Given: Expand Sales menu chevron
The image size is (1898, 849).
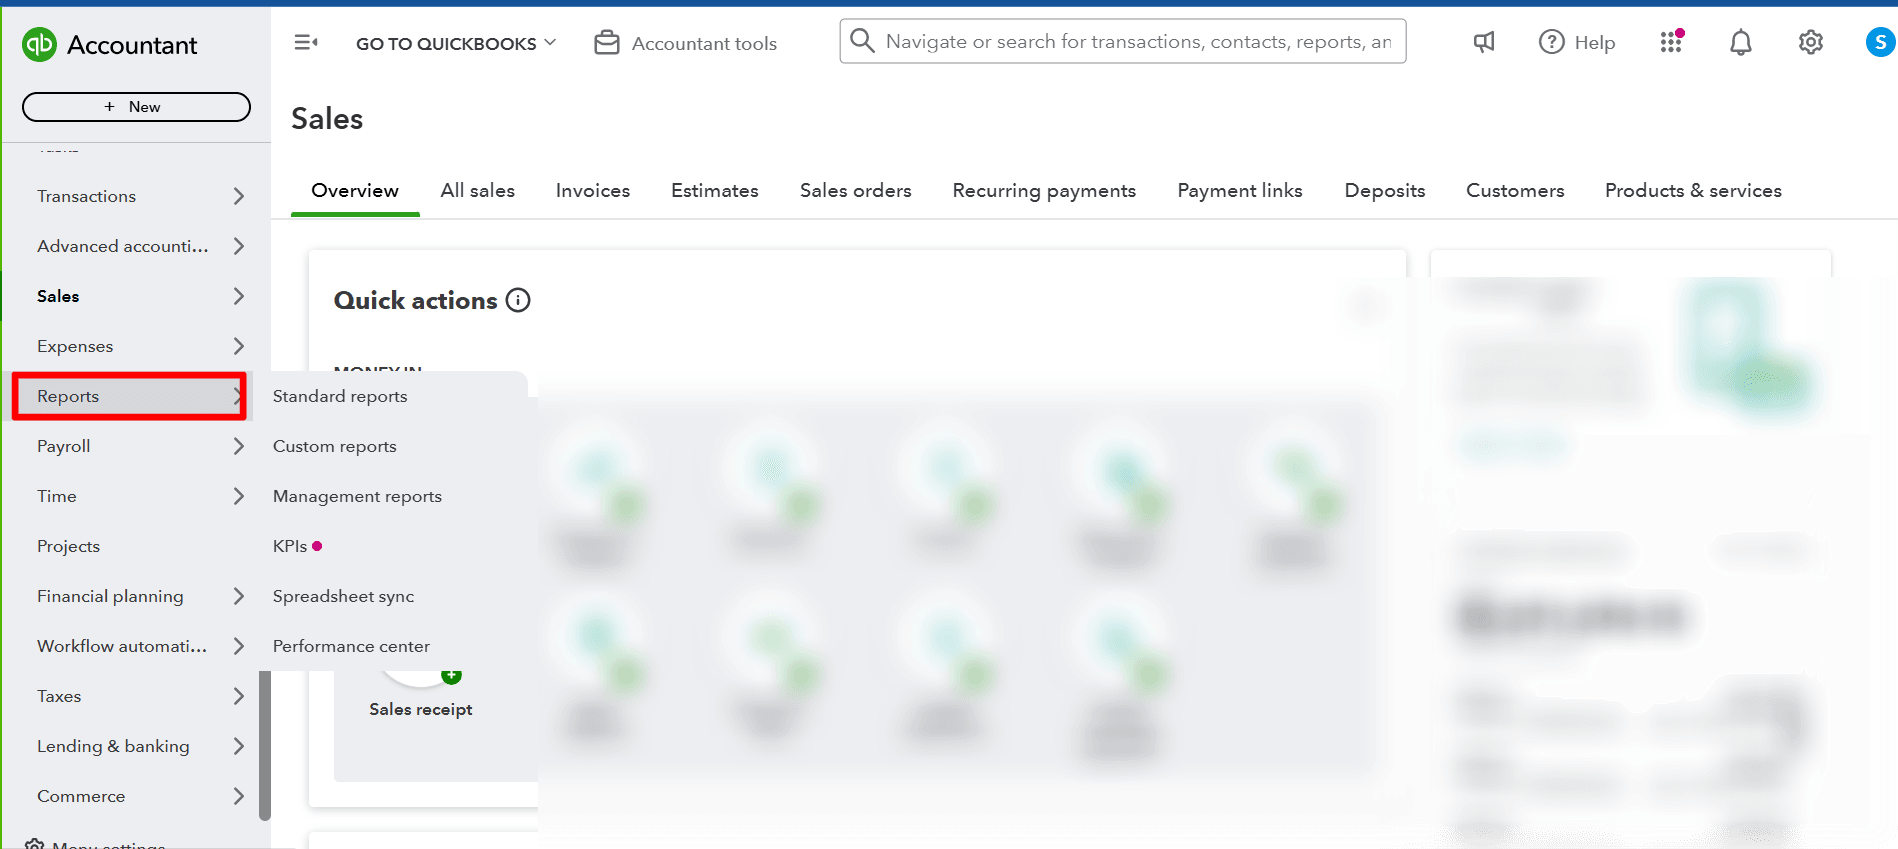Looking at the screenshot, I should point(238,296).
